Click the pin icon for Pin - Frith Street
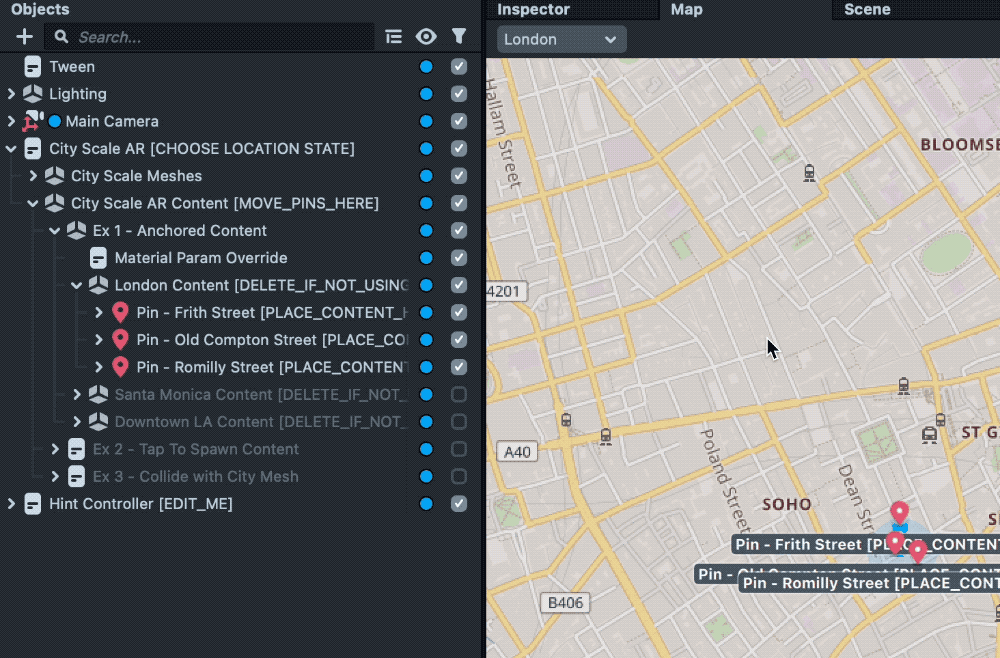This screenshot has height=658, width=1000. [x=119, y=312]
